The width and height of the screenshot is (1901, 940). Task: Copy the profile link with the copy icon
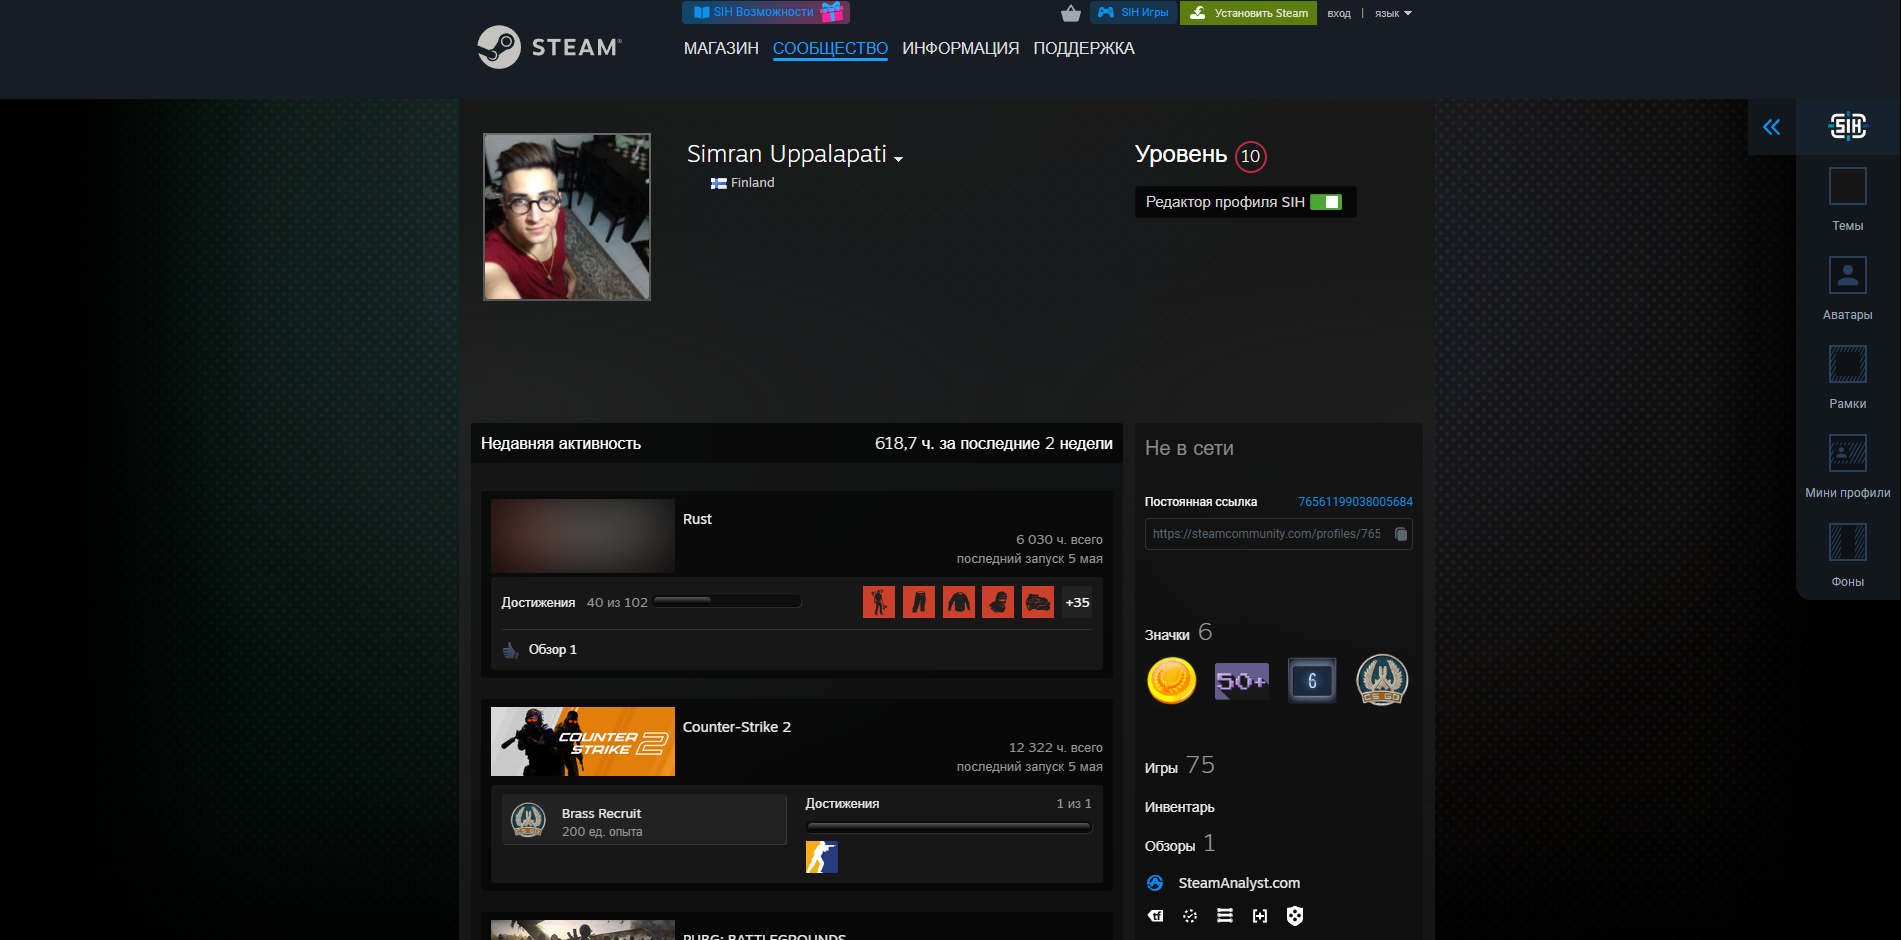1401,534
